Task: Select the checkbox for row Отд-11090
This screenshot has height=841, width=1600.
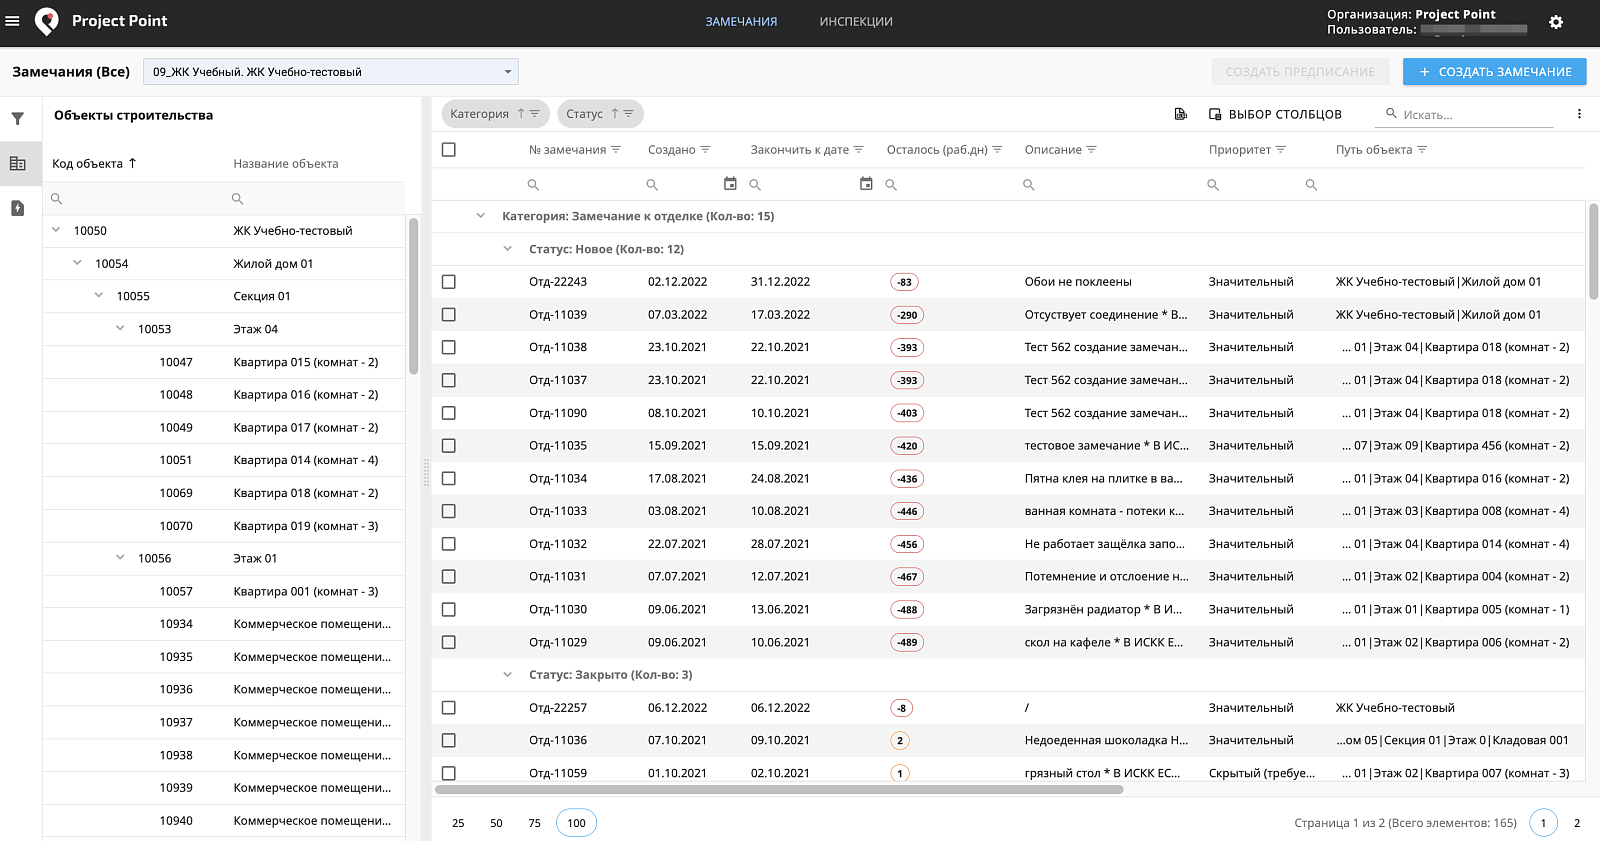Action: [x=449, y=413]
